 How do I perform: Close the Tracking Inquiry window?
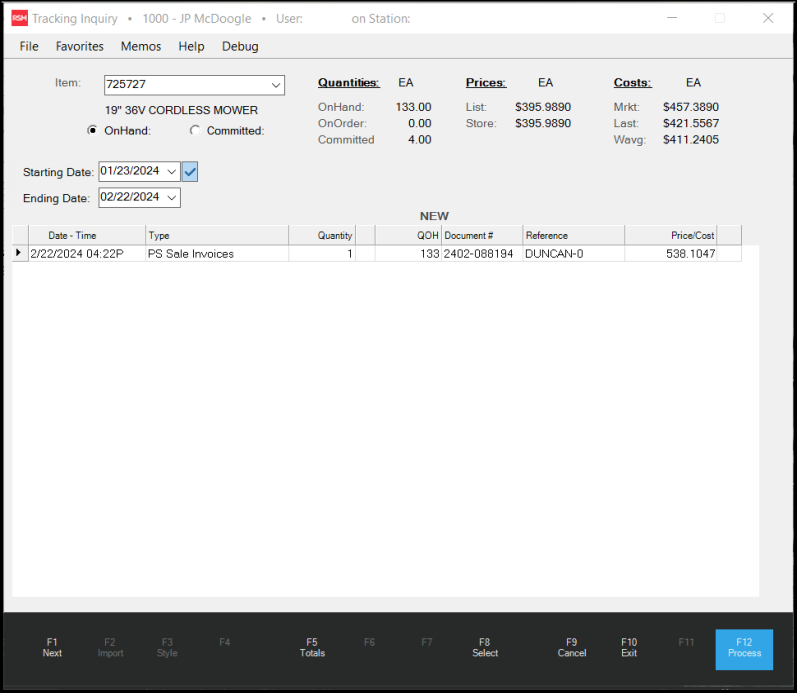tap(768, 18)
